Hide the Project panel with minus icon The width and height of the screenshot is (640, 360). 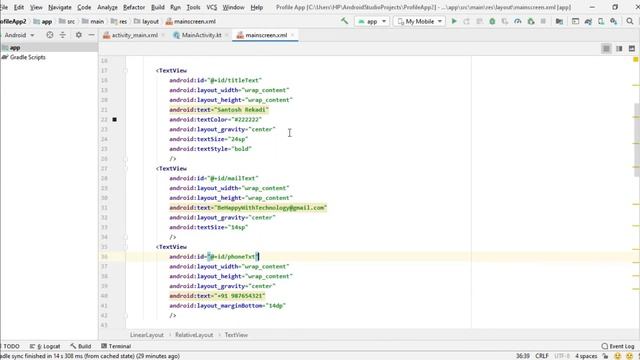(91, 35)
